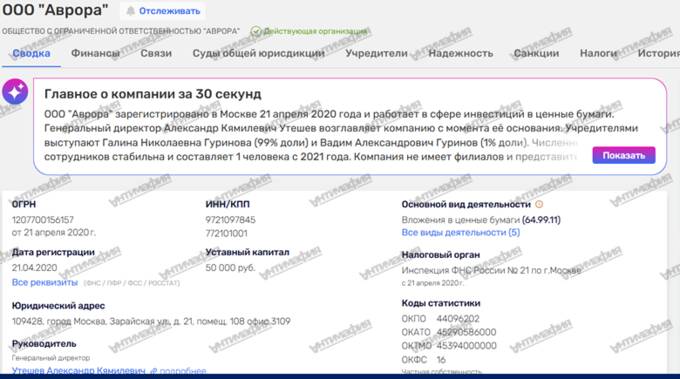Click the Действующая организация status label
Image resolution: width=680 pixels, height=379 pixels.
[315, 31]
